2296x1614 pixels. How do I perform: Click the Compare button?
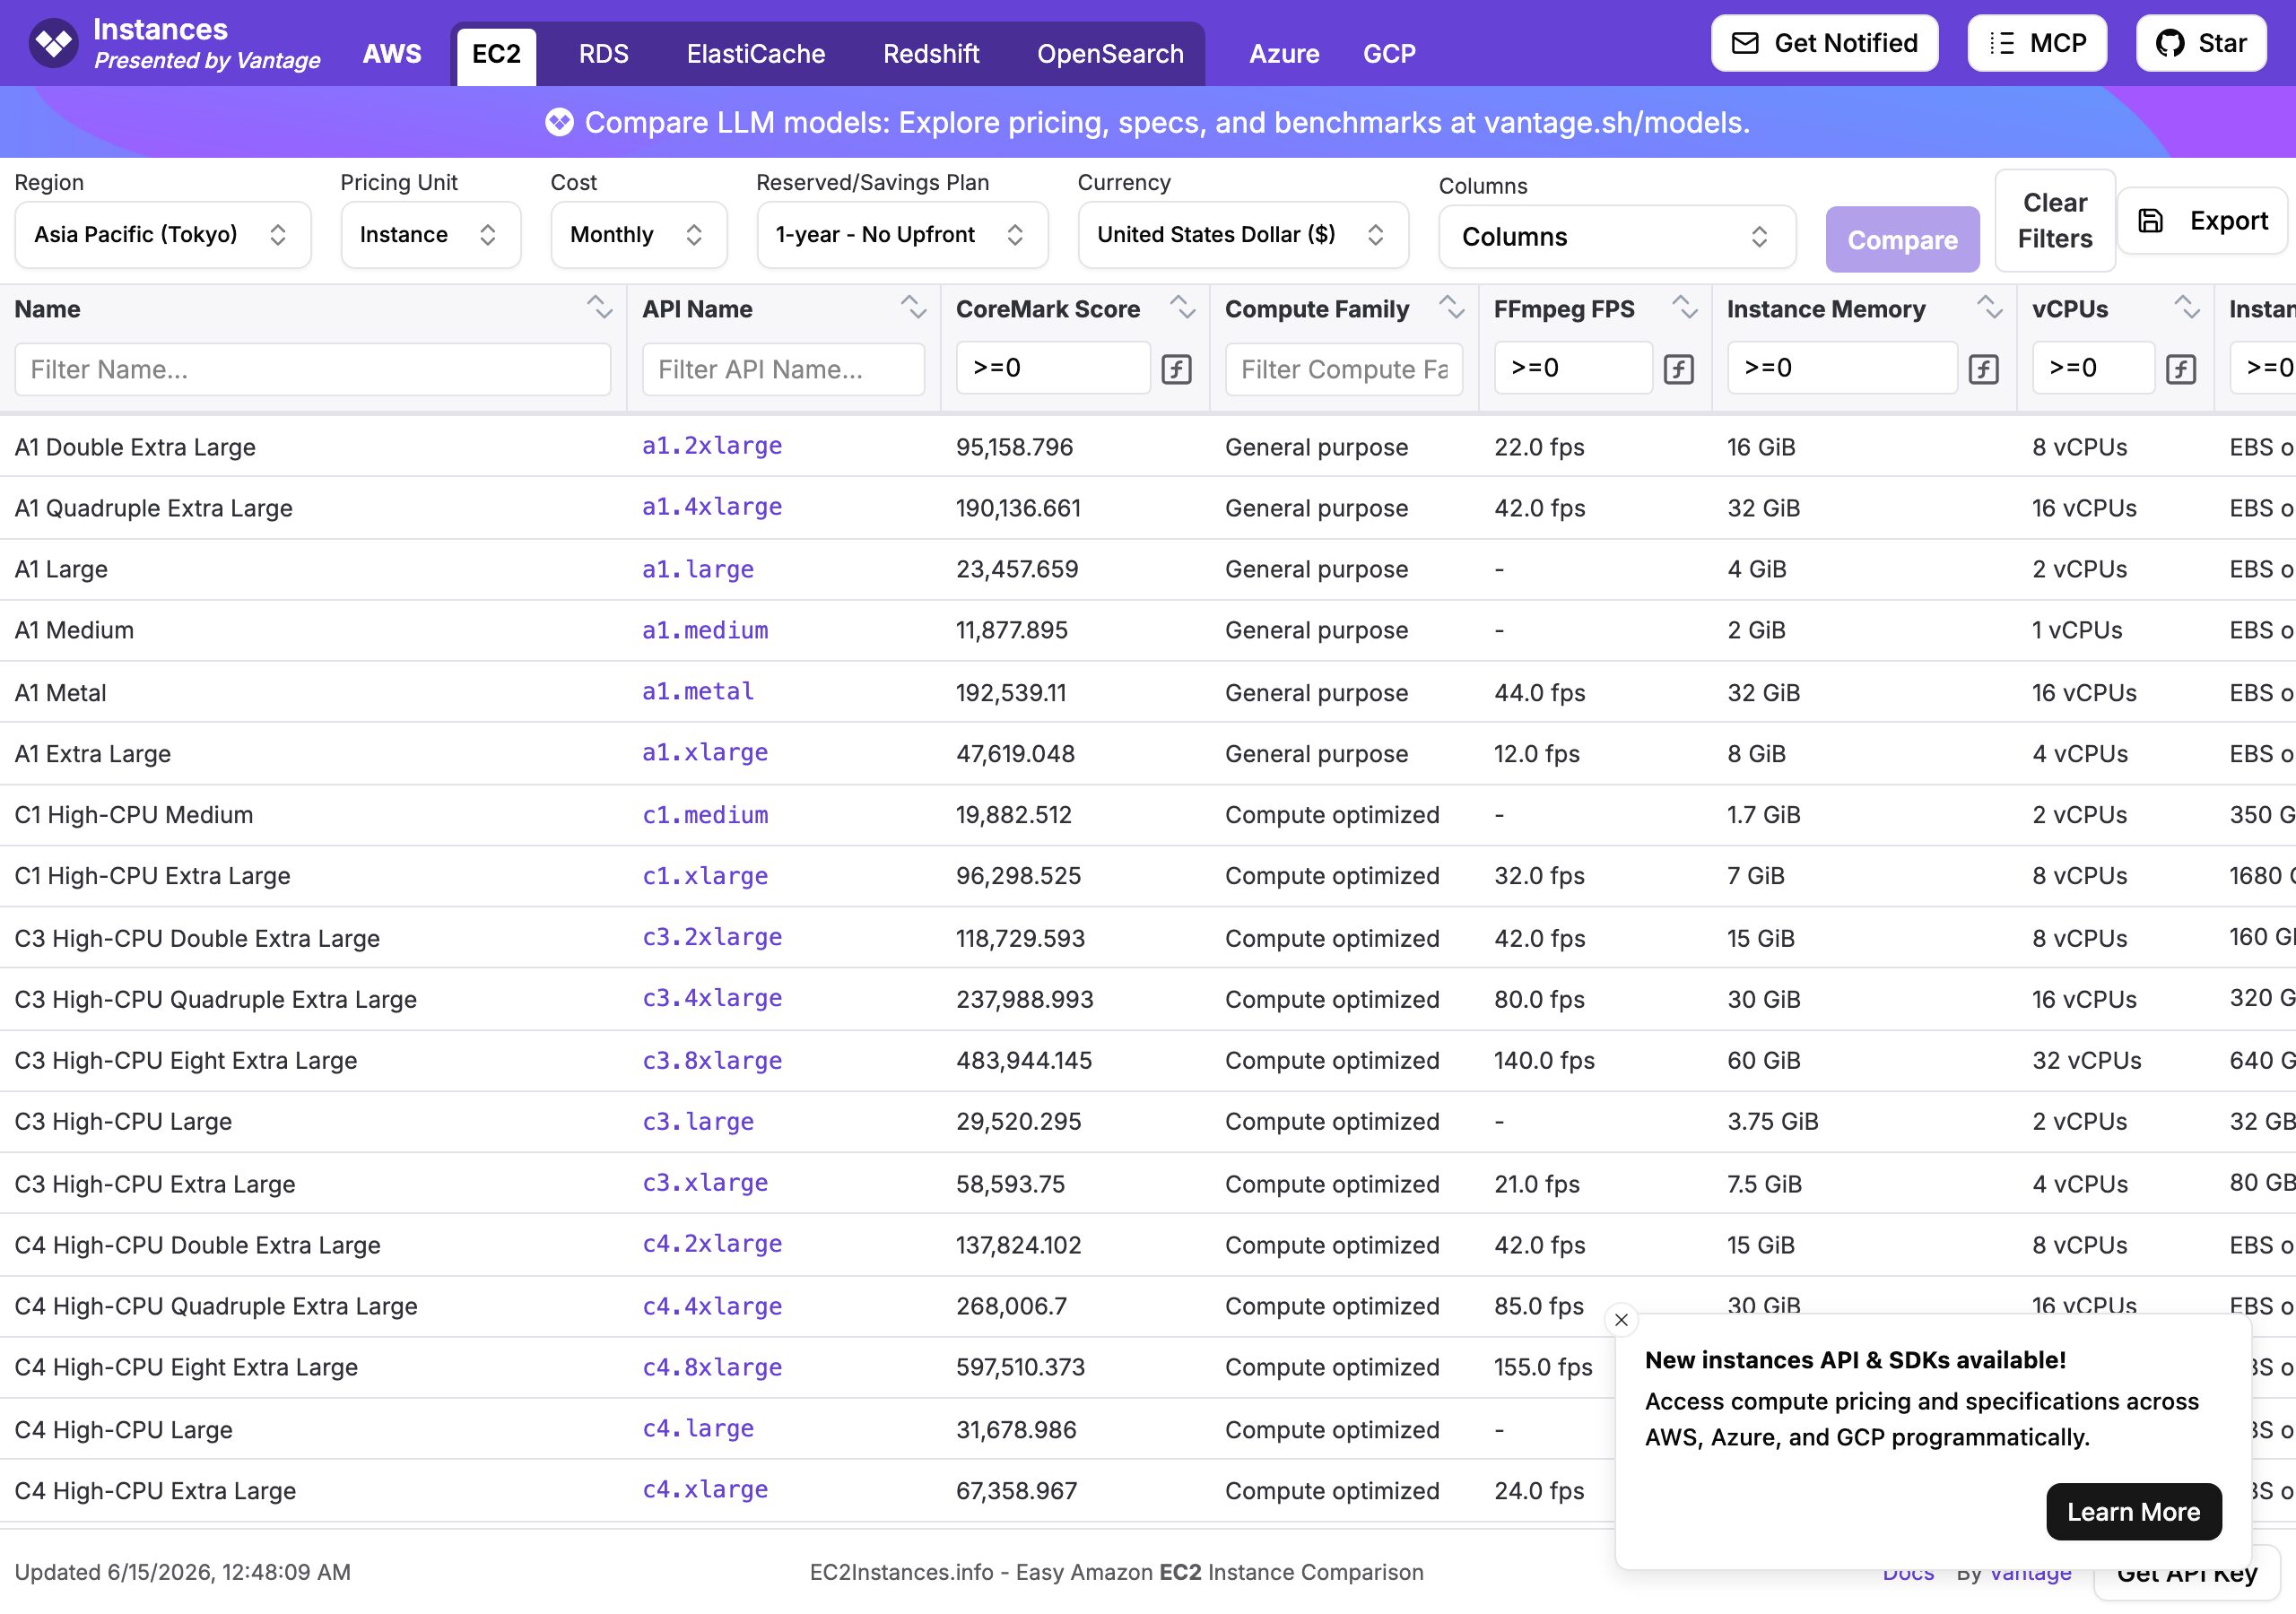[1902, 239]
